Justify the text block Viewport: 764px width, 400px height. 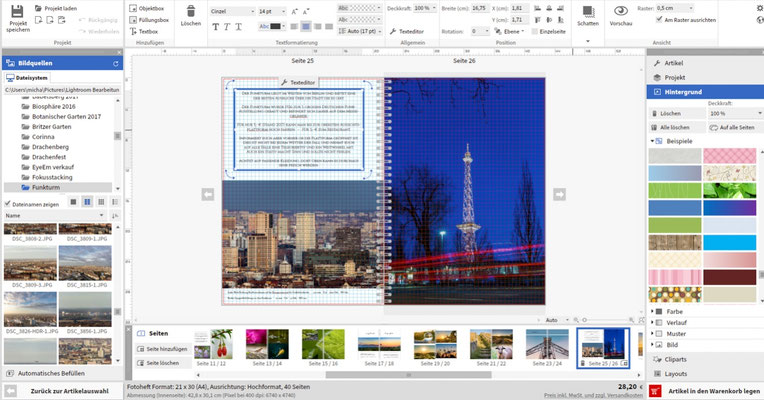pos(329,26)
